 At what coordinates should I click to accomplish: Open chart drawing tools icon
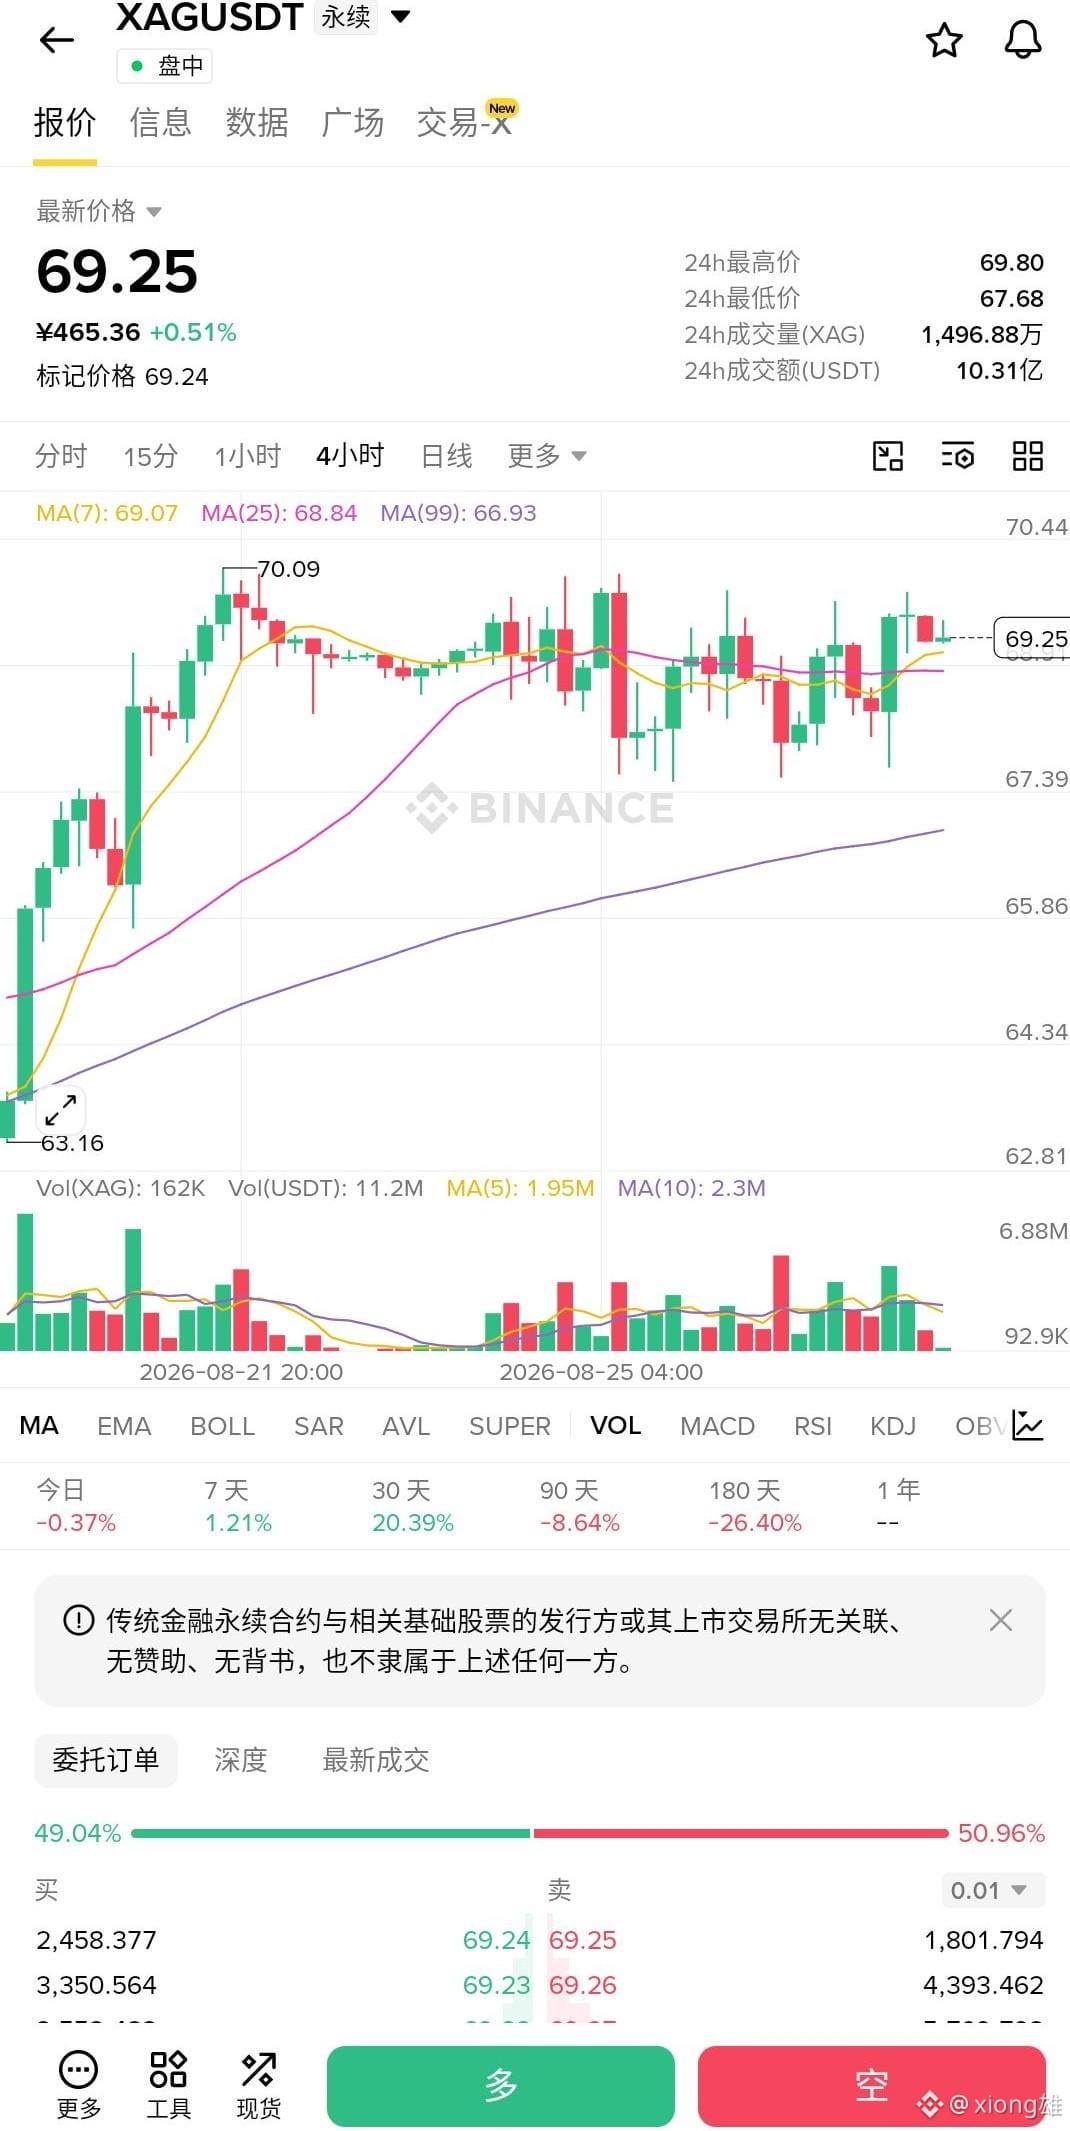coord(888,456)
